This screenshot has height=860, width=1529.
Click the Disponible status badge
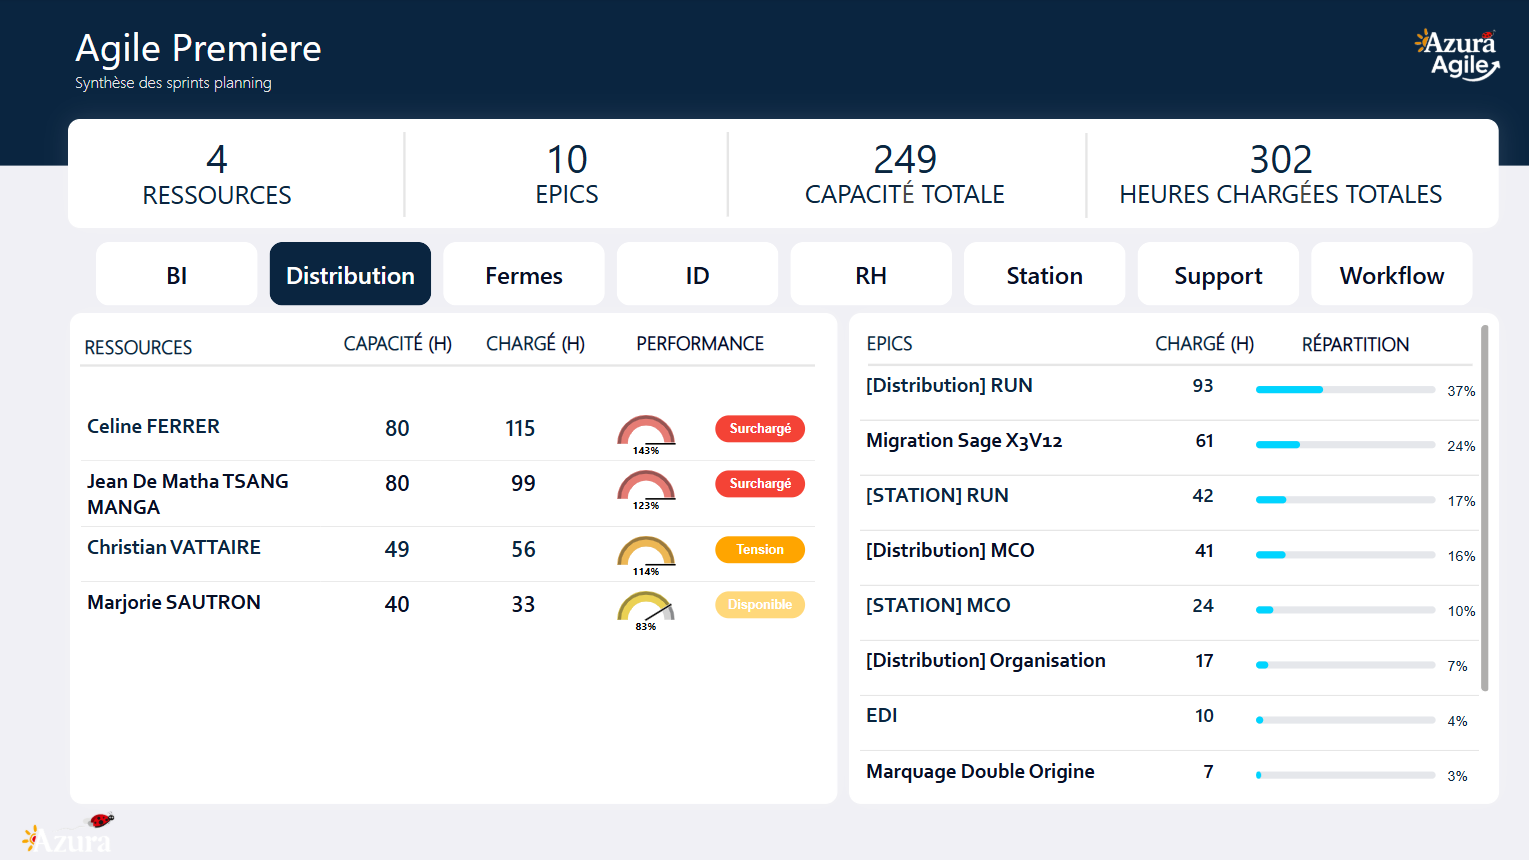point(759,605)
